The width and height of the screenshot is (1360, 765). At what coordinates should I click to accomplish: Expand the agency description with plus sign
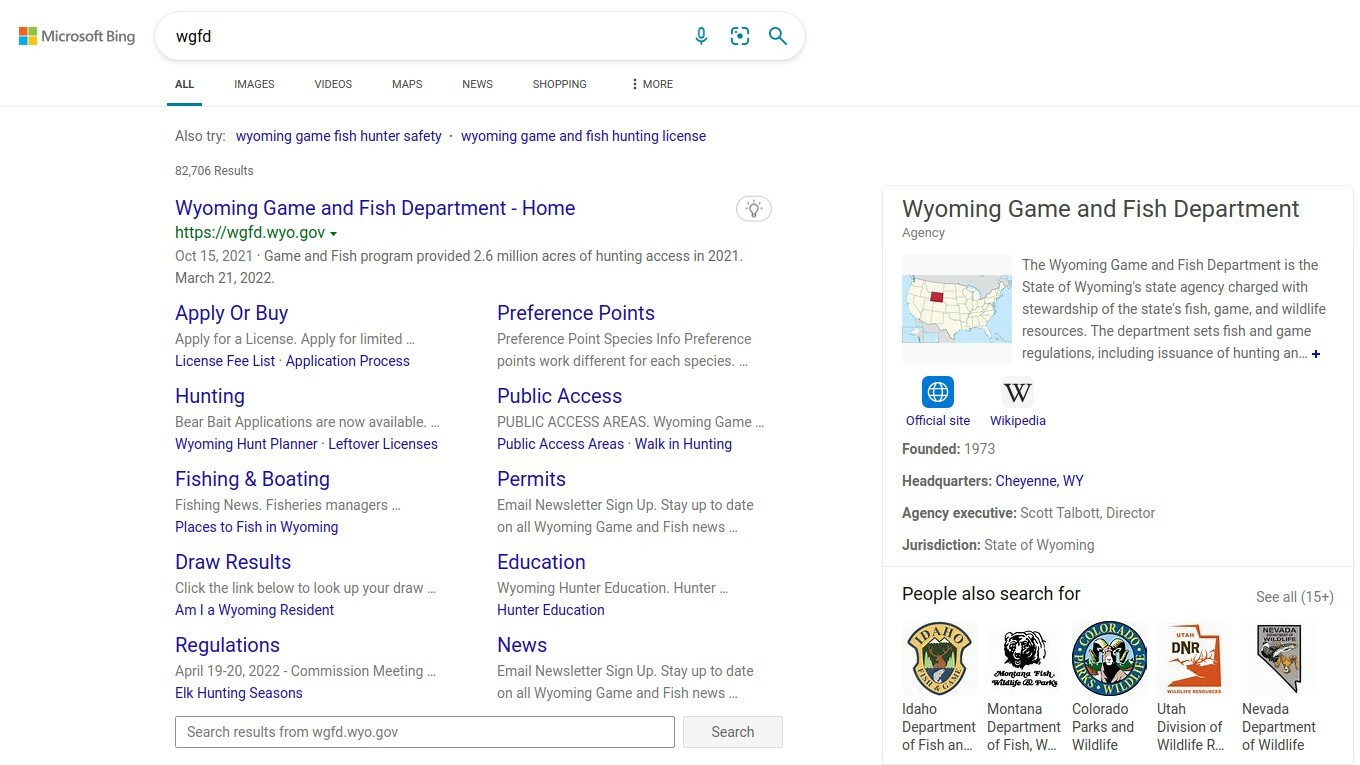coord(1316,354)
